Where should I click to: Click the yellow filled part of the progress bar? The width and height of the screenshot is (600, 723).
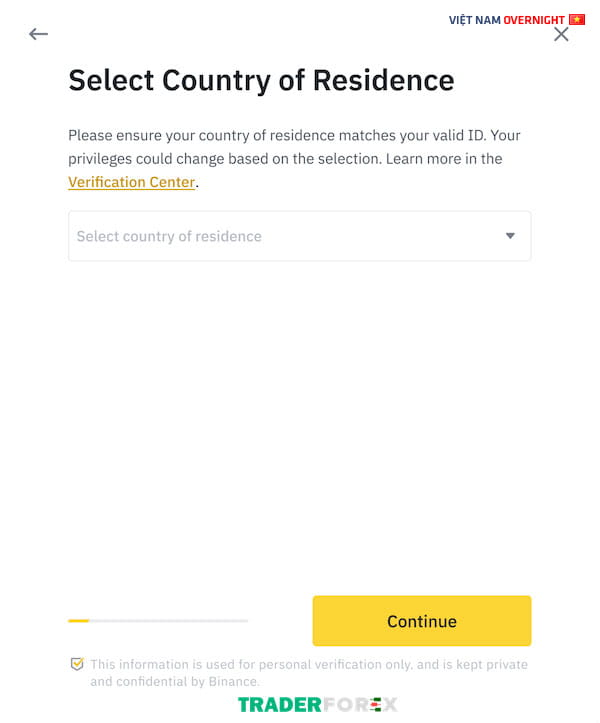pos(78,621)
